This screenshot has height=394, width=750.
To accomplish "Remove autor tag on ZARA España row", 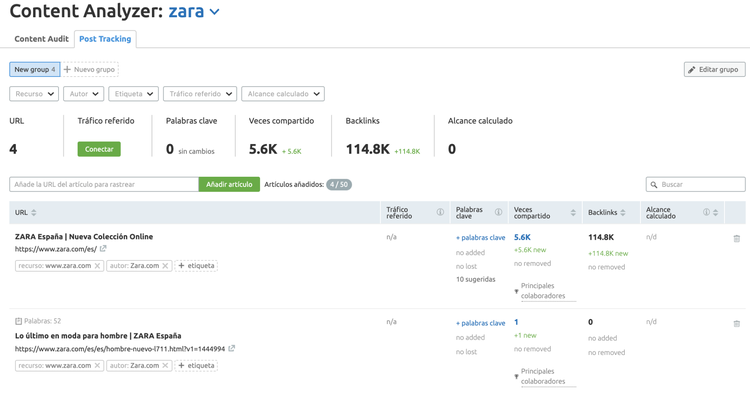I will [165, 265].
